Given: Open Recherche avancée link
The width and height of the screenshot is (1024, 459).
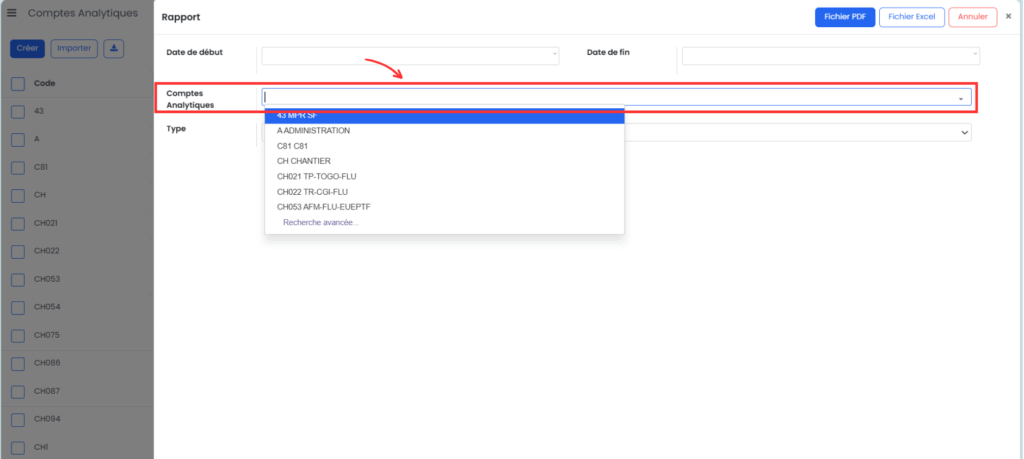Looking at the screenshot, I should [320, 222].
